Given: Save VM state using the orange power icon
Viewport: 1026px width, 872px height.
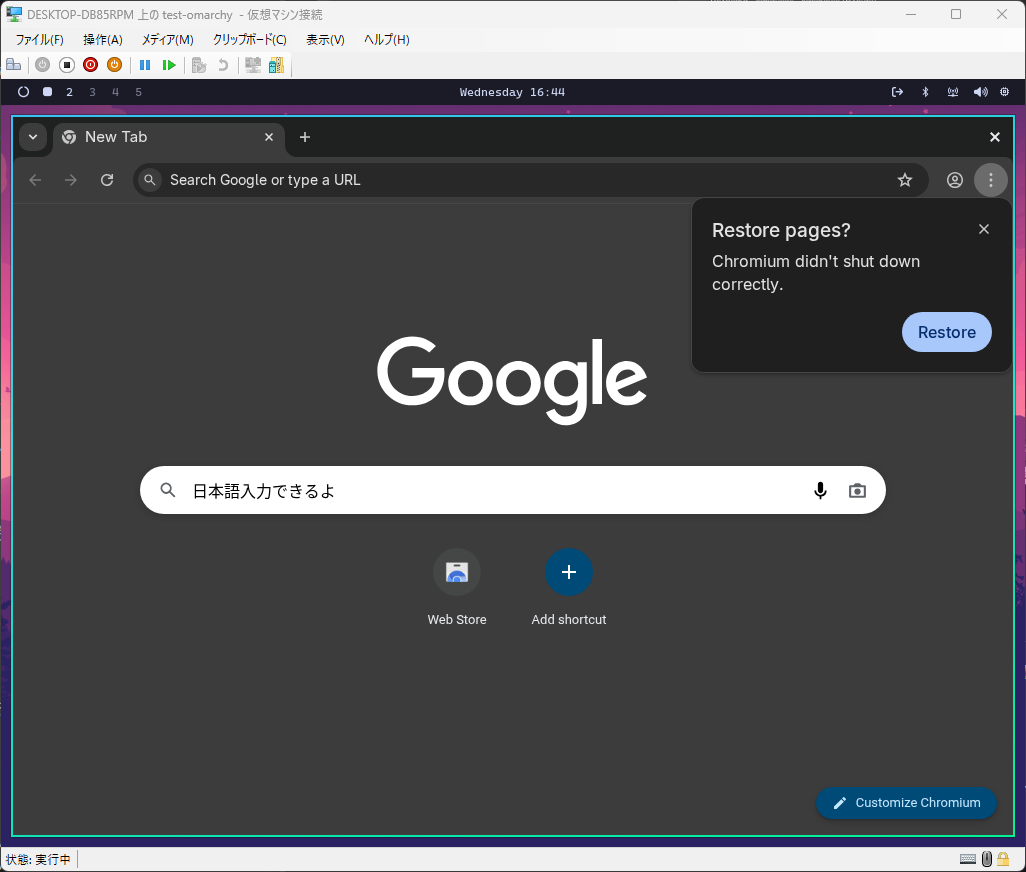Looking at the screenshot, I should click(x=115, y=65).
